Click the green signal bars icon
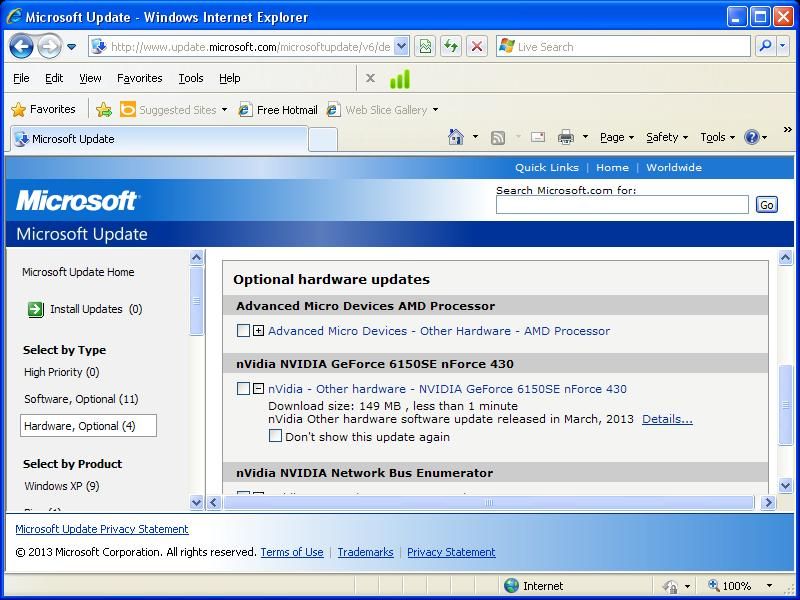Screen dimensions: 800x600 399,79
